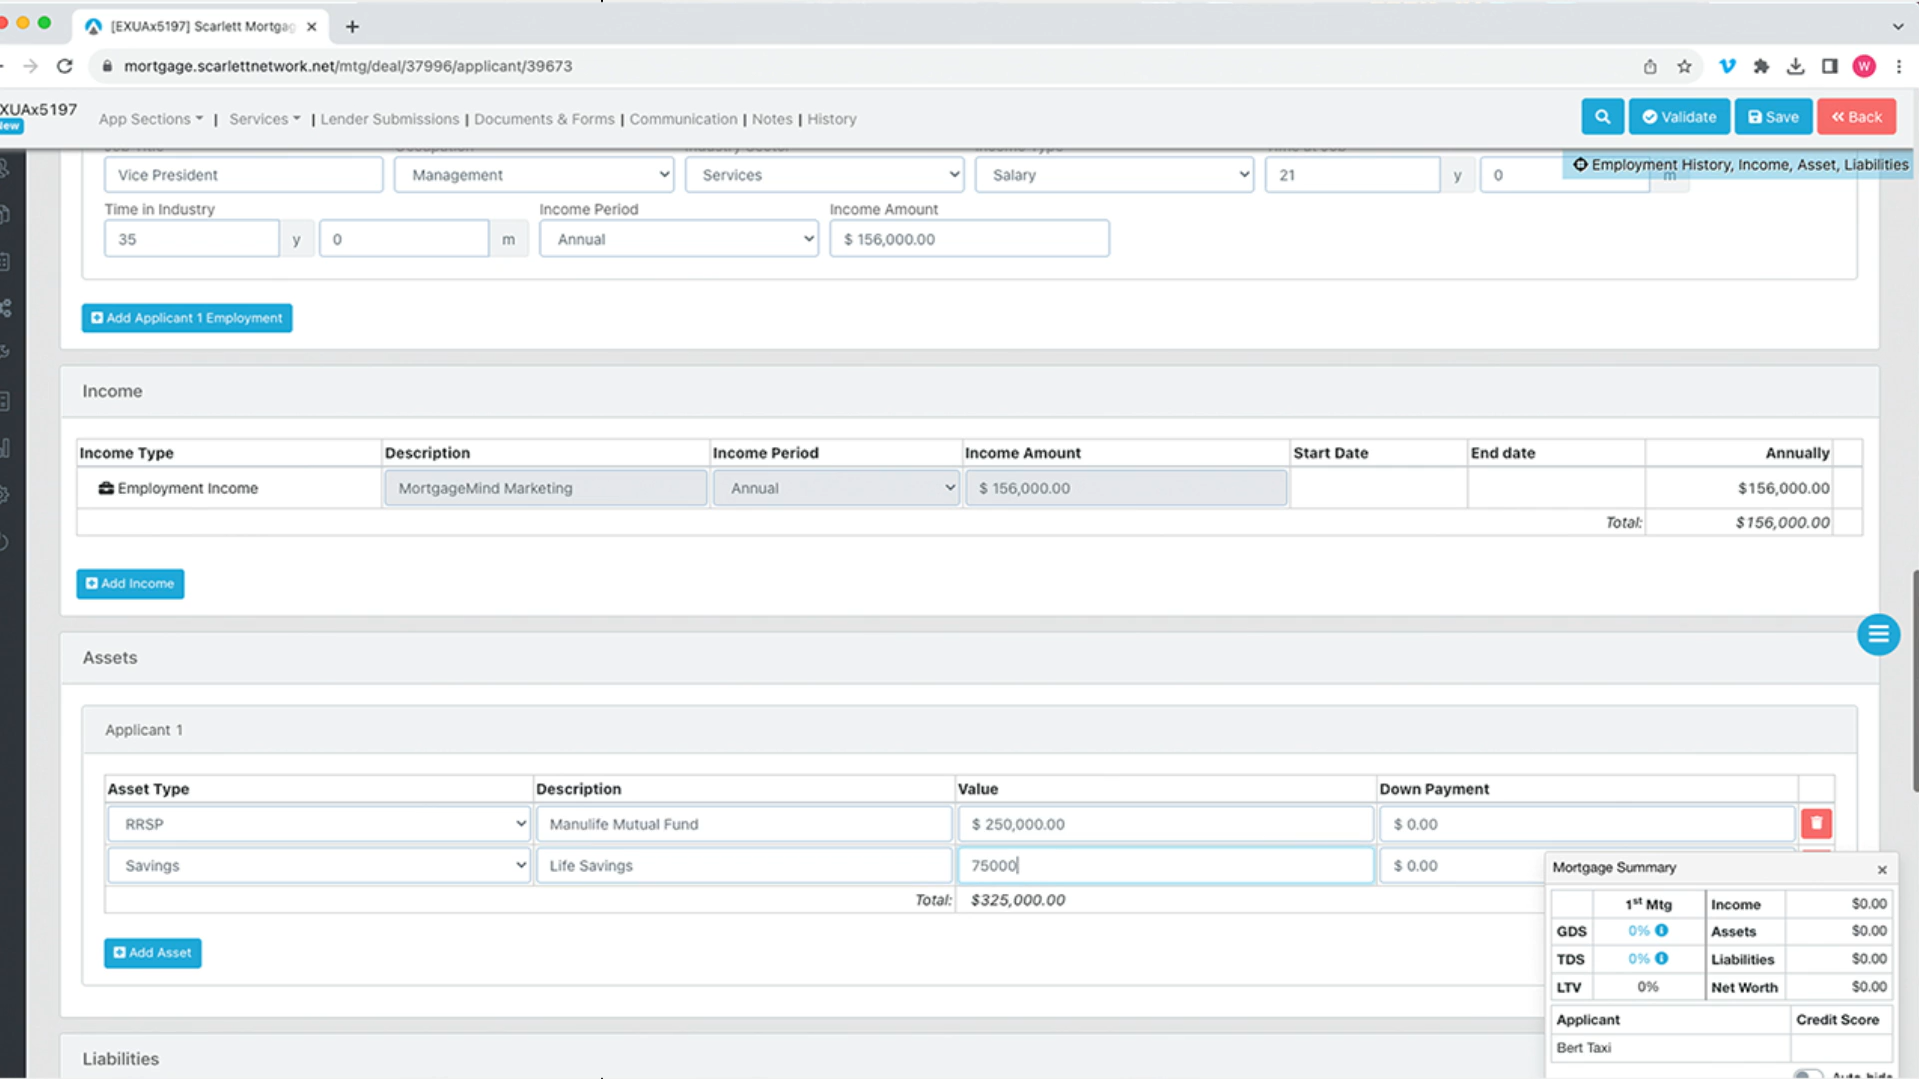Expand the Savings asset type dropdown
1919x1079 pixels.
tap(318, 866)
